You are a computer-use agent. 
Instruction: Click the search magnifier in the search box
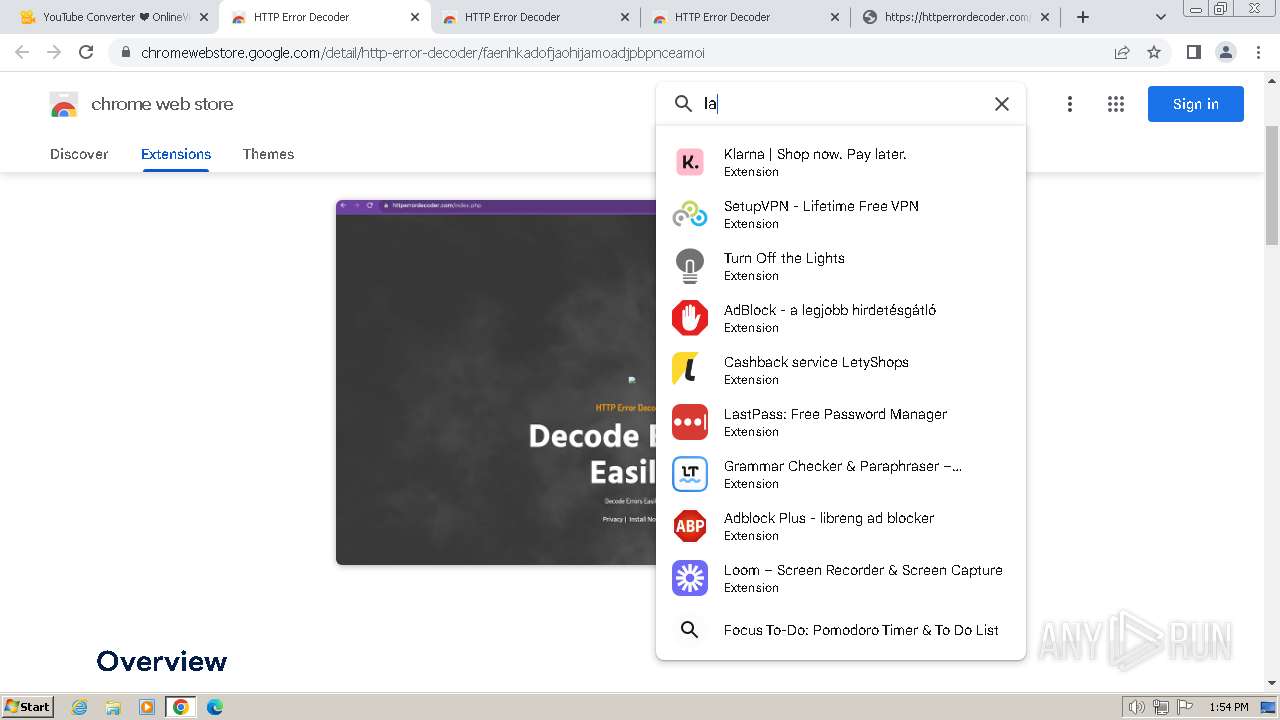(x=683, y=104)
